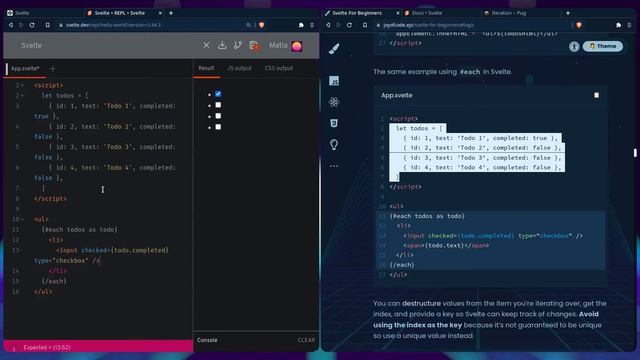Open the accessibility settings icon
Screen dimensions: 640x360
574,47
